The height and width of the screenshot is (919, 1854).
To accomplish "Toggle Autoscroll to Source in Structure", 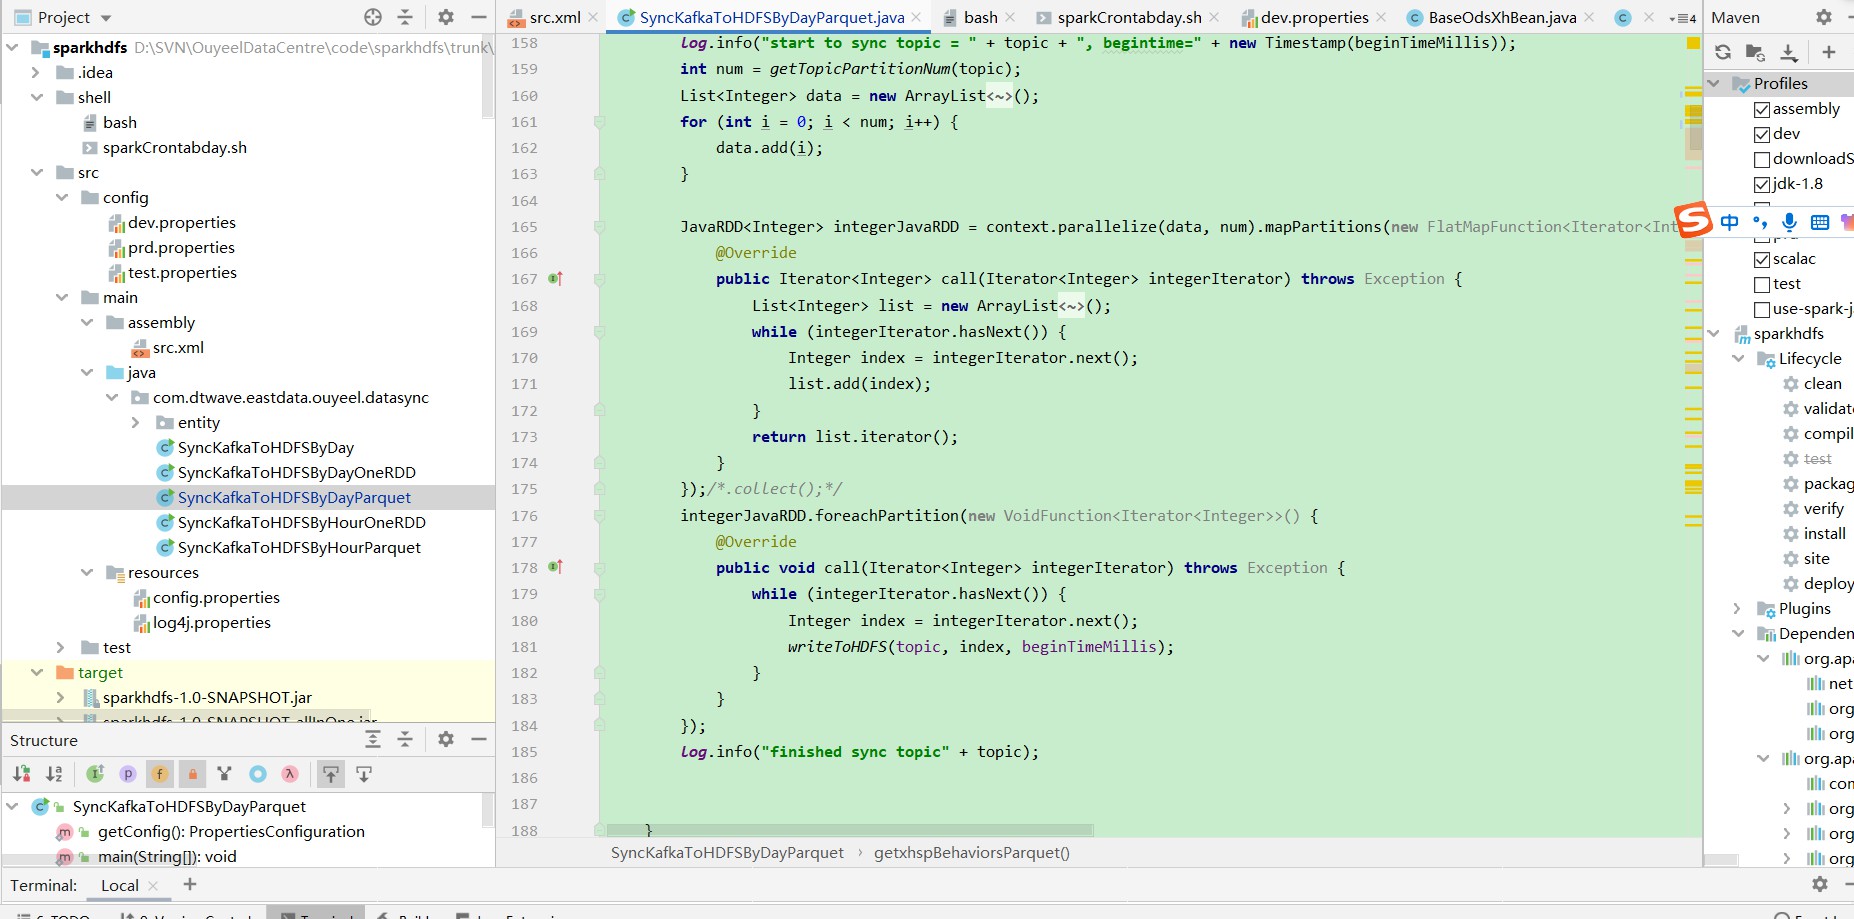I will tap(331, 773).
